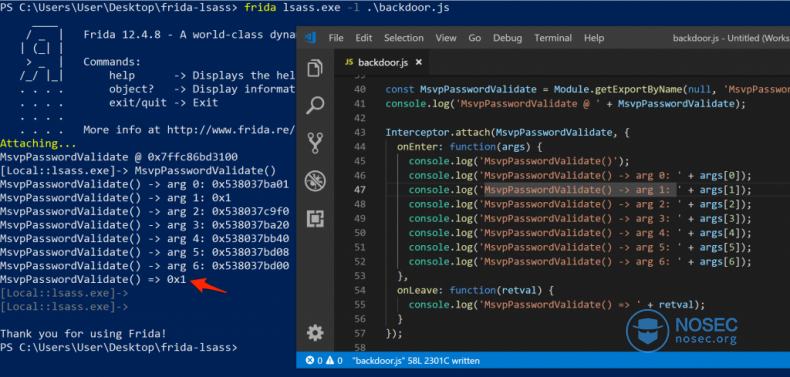Select the backdoor.js tab
Viewport: 790px width, 377px height.
[x=381, y=62]
